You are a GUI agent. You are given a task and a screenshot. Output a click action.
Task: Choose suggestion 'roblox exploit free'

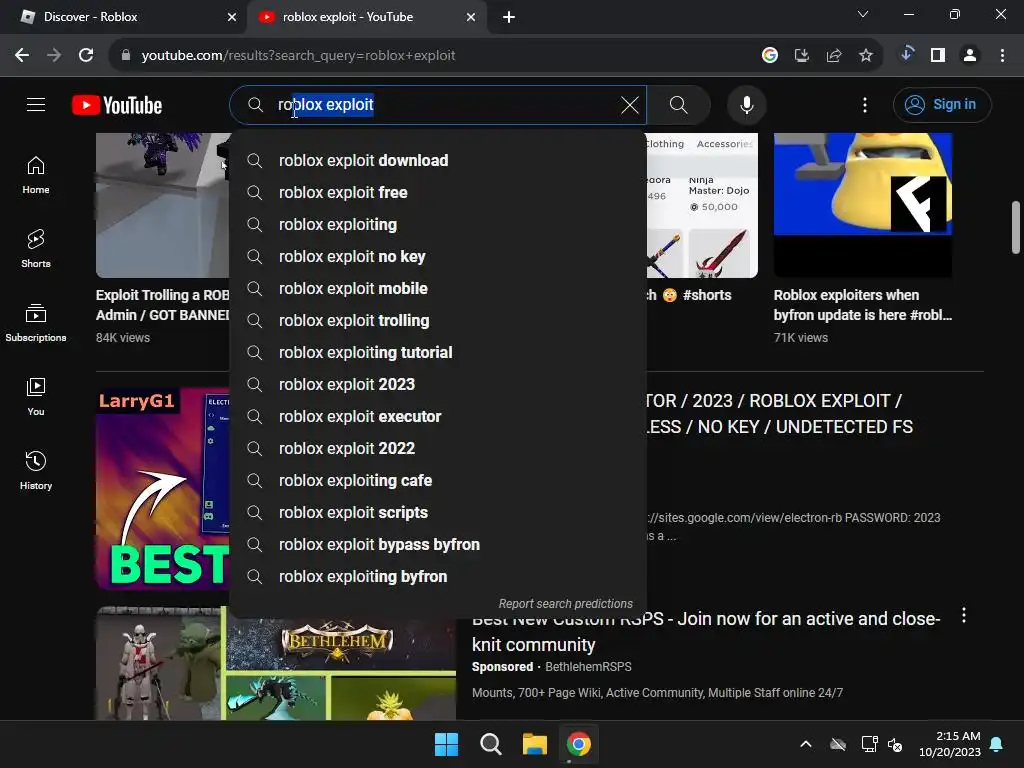point(438,193)
